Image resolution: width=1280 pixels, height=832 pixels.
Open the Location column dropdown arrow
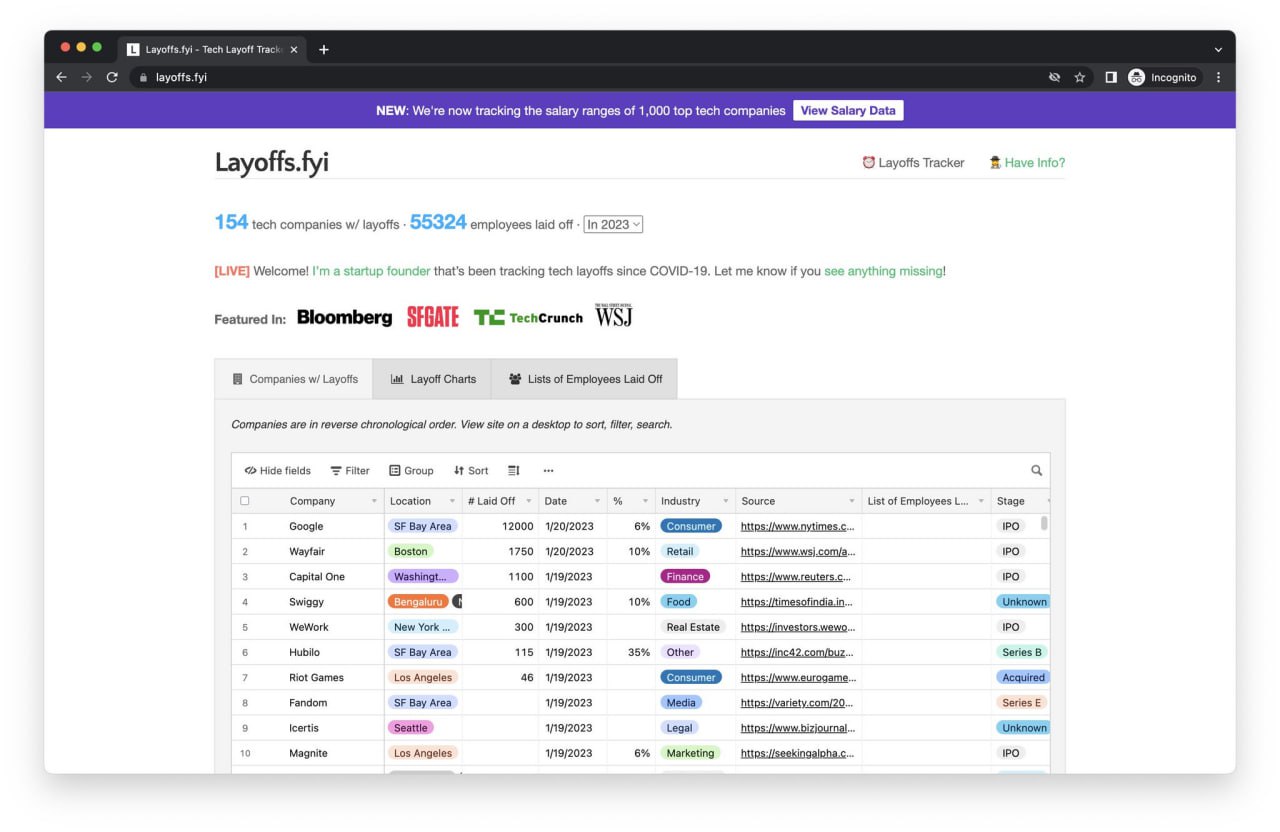tap(452, 502)
